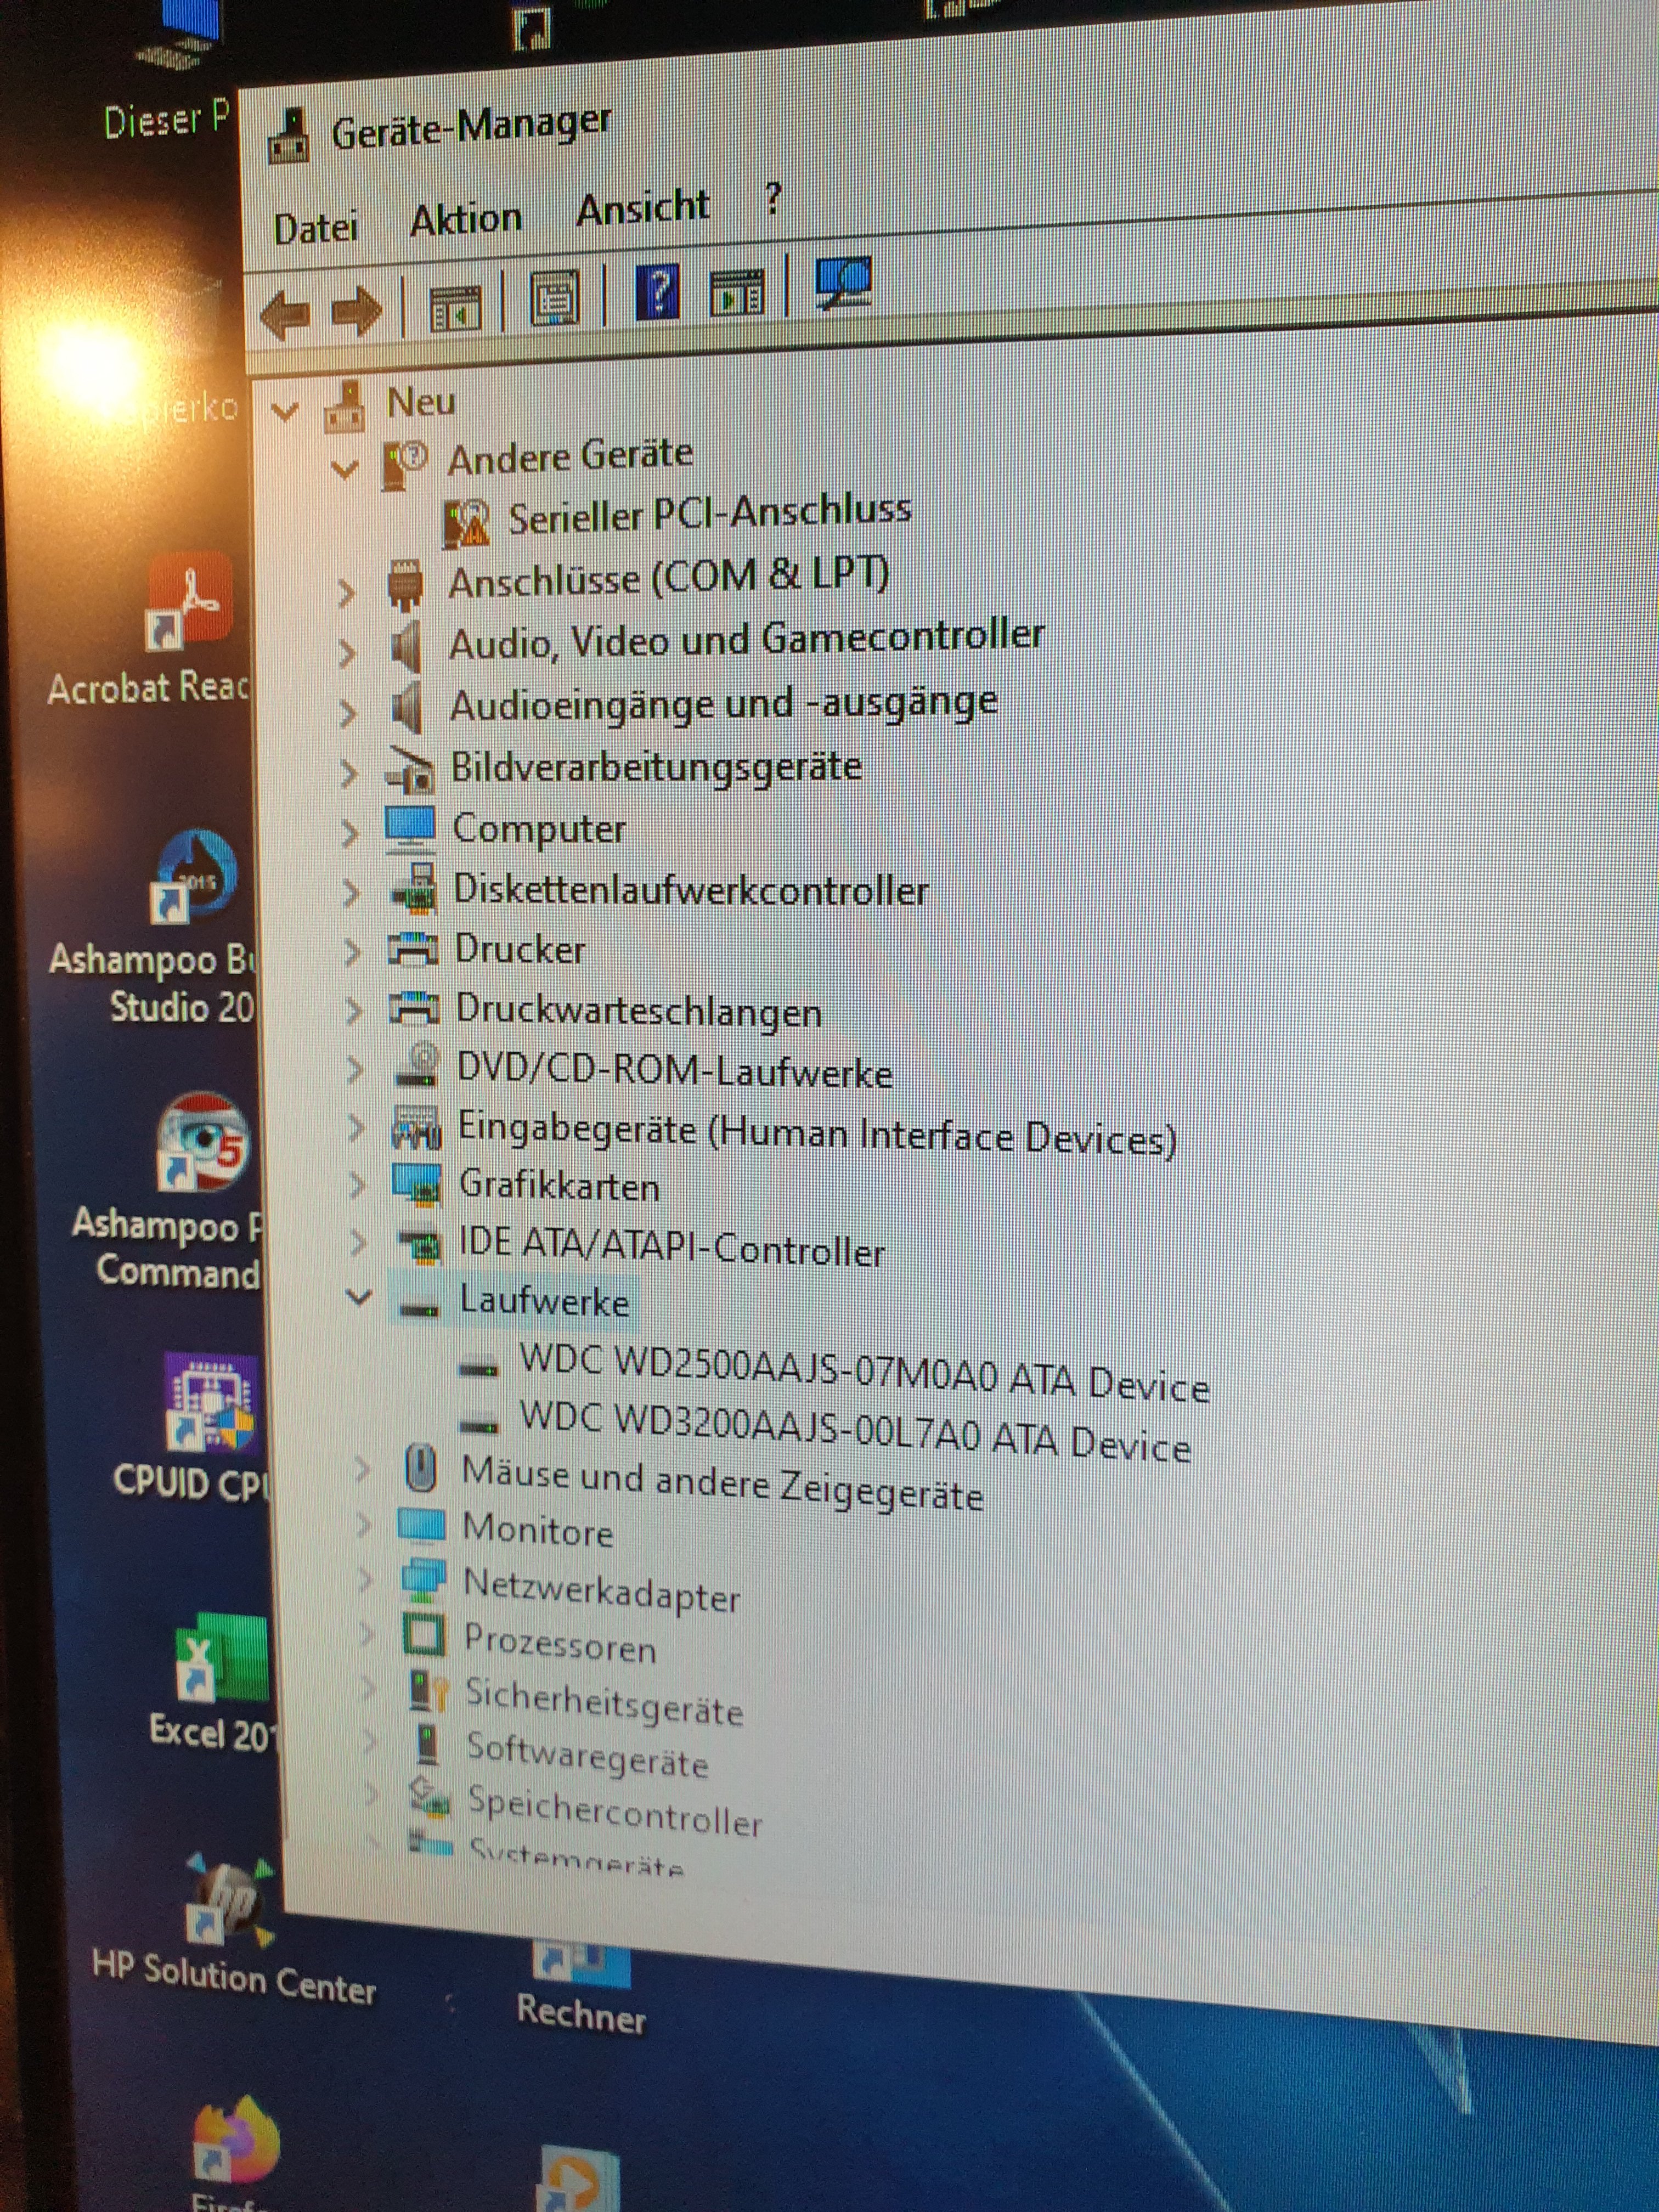
Task: Click the Druckwarteschlangen printer icon
Action: tap(414, 1008)
